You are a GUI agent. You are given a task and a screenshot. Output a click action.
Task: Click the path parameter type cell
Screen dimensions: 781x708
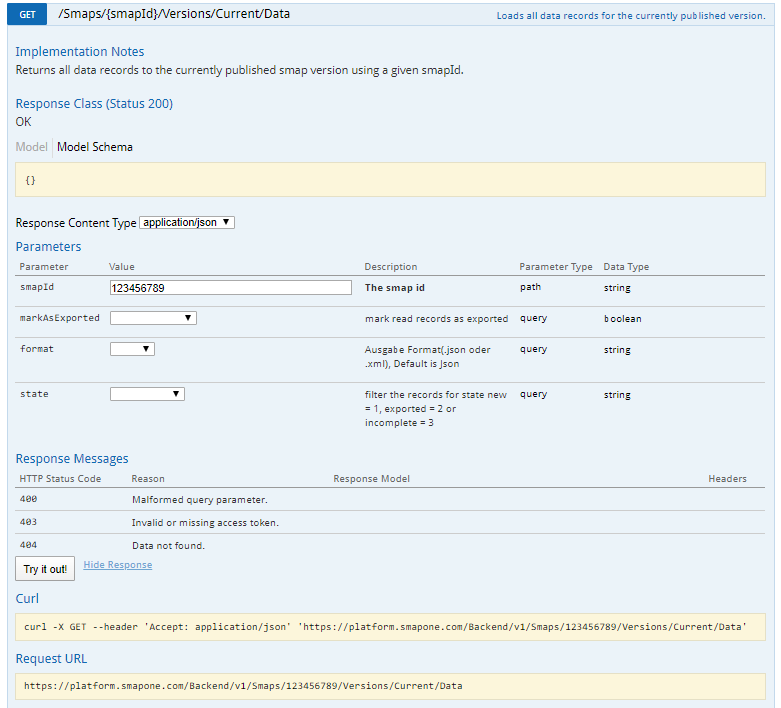click(x=530, y=287)
